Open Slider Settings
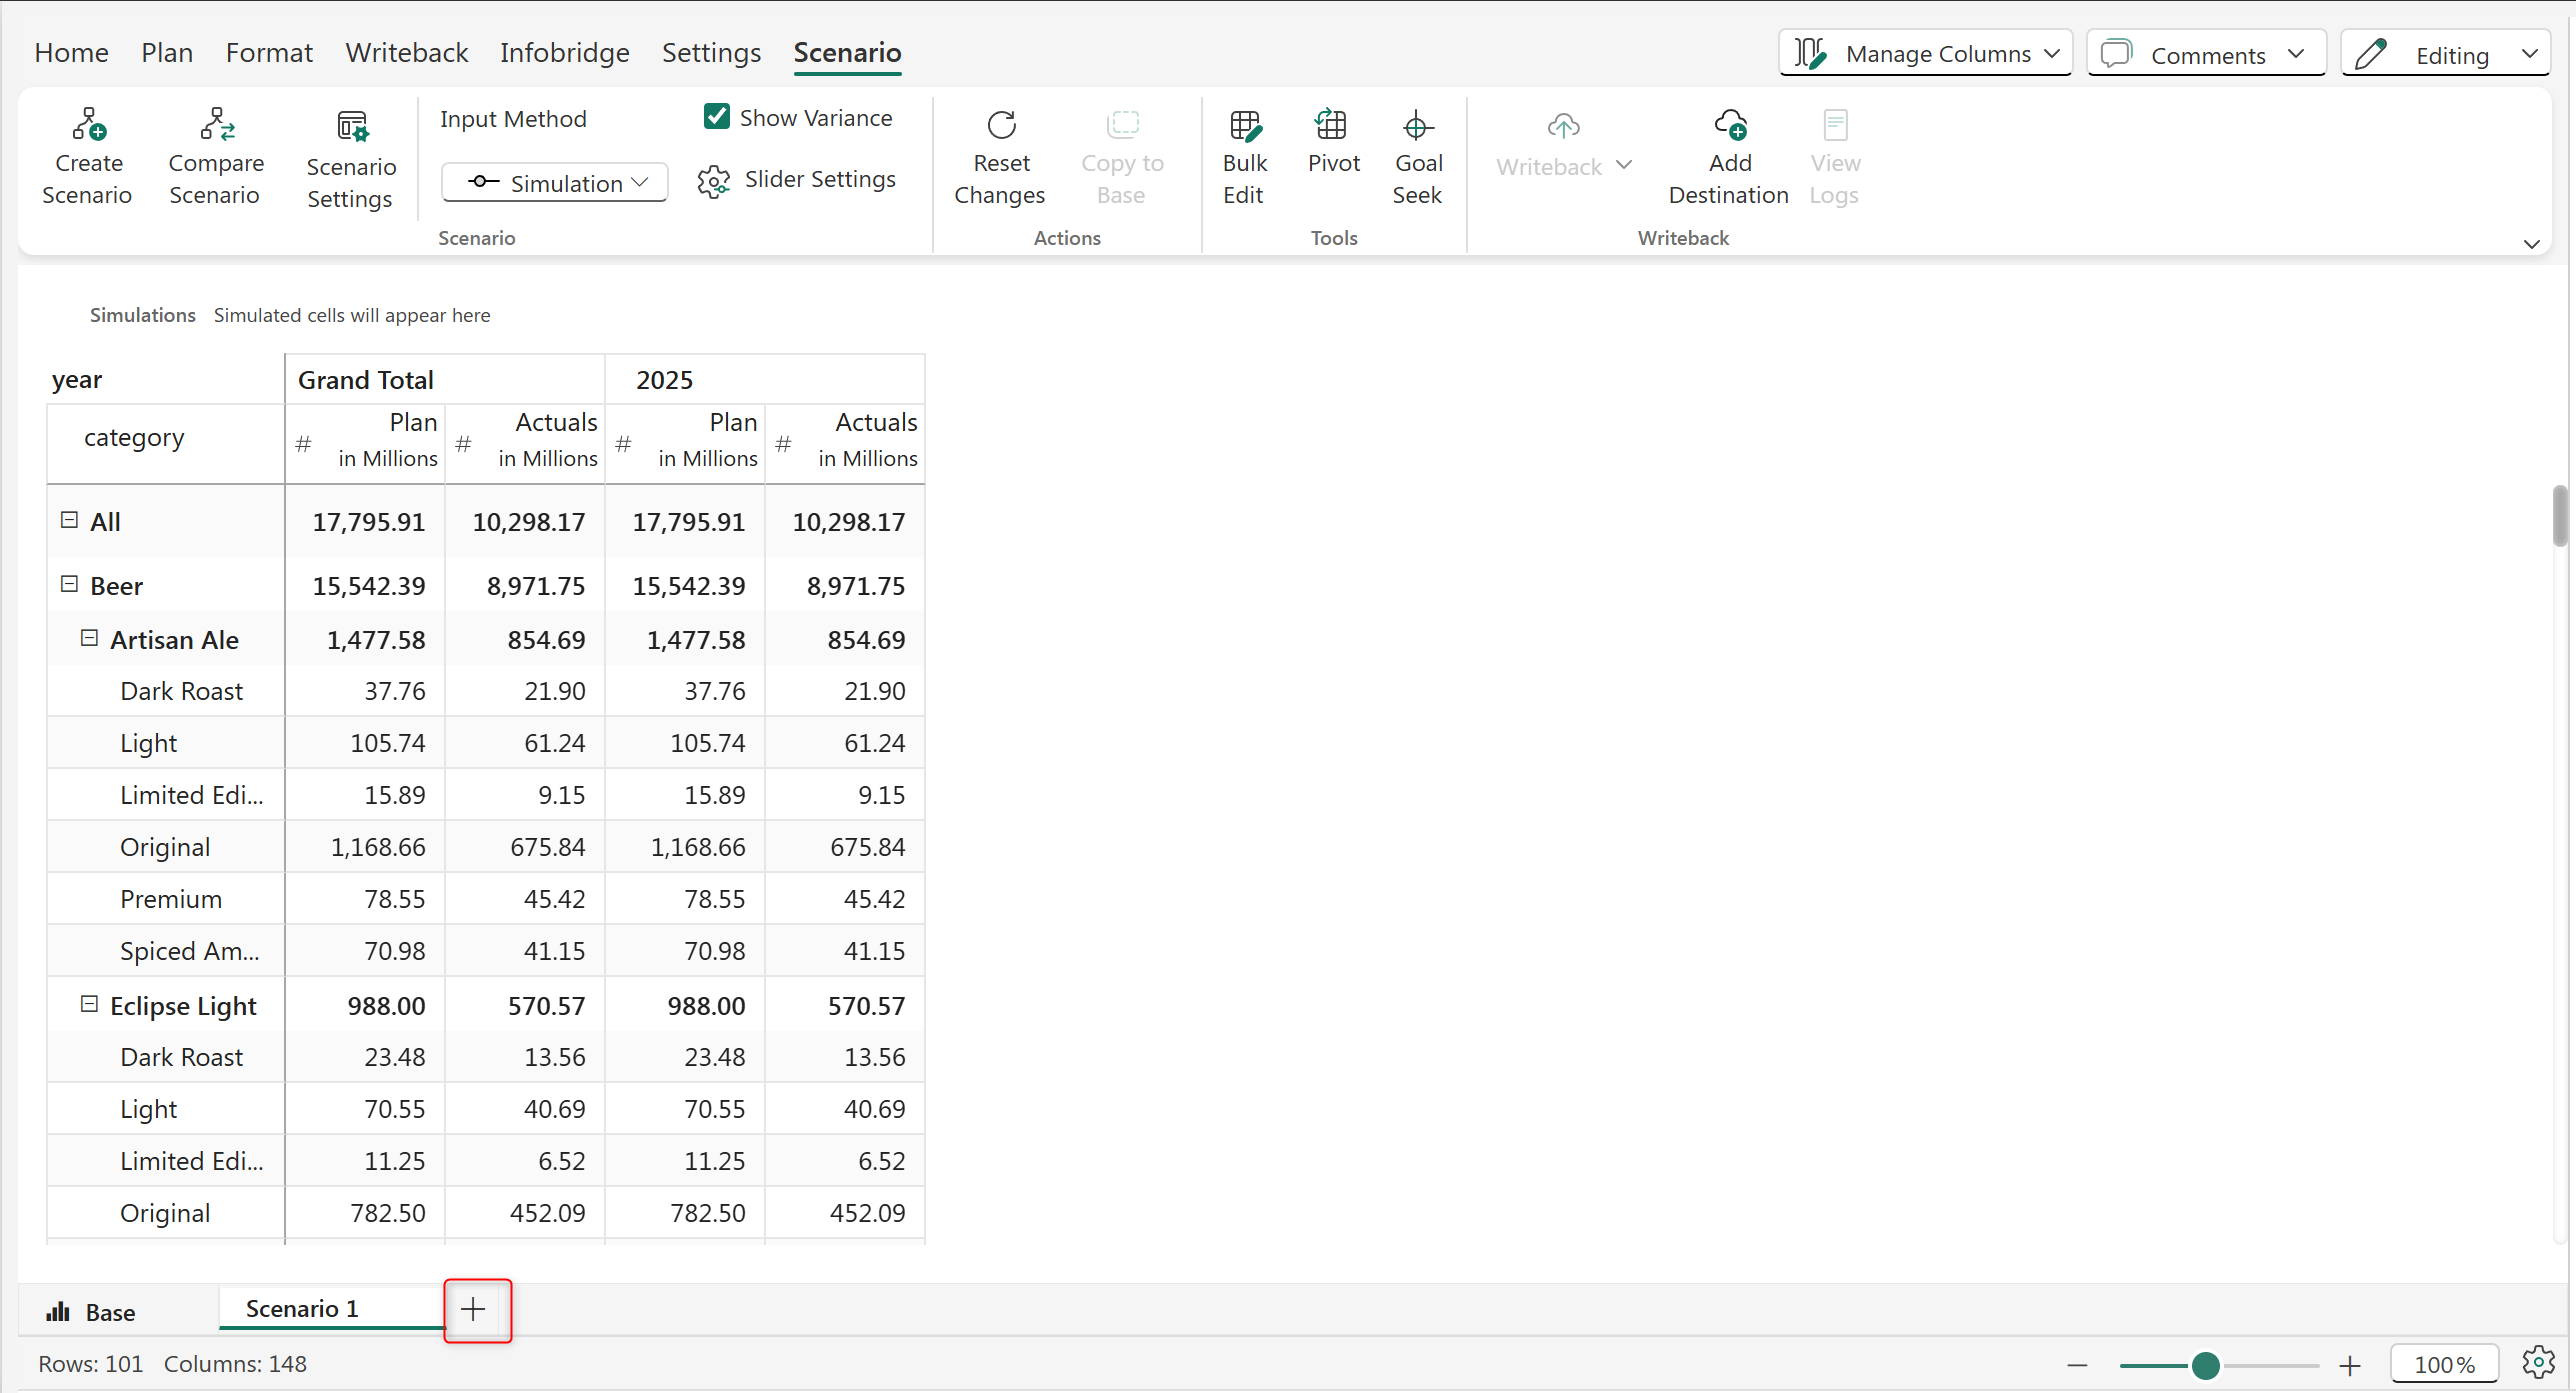This screenshot has height=1393, width=2576. pyautogui.click(x=798, y=180)
